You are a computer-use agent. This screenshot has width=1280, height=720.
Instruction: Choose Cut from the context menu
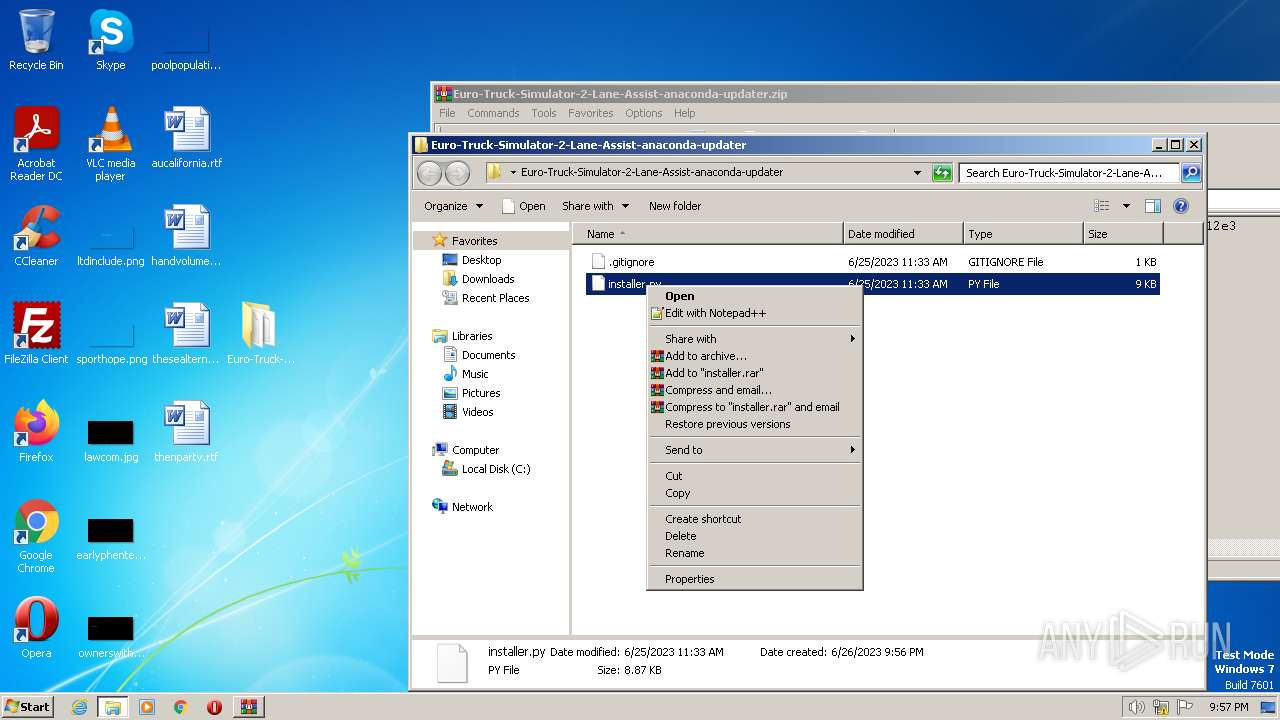(x=755, y=476)
